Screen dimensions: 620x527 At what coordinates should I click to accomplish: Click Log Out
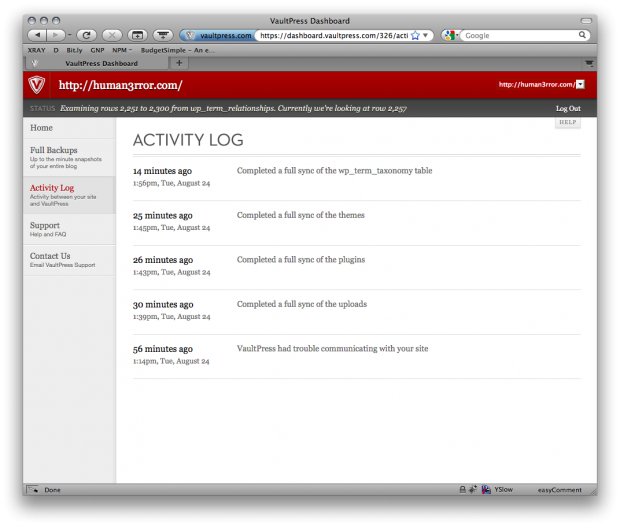pos(568,108)
